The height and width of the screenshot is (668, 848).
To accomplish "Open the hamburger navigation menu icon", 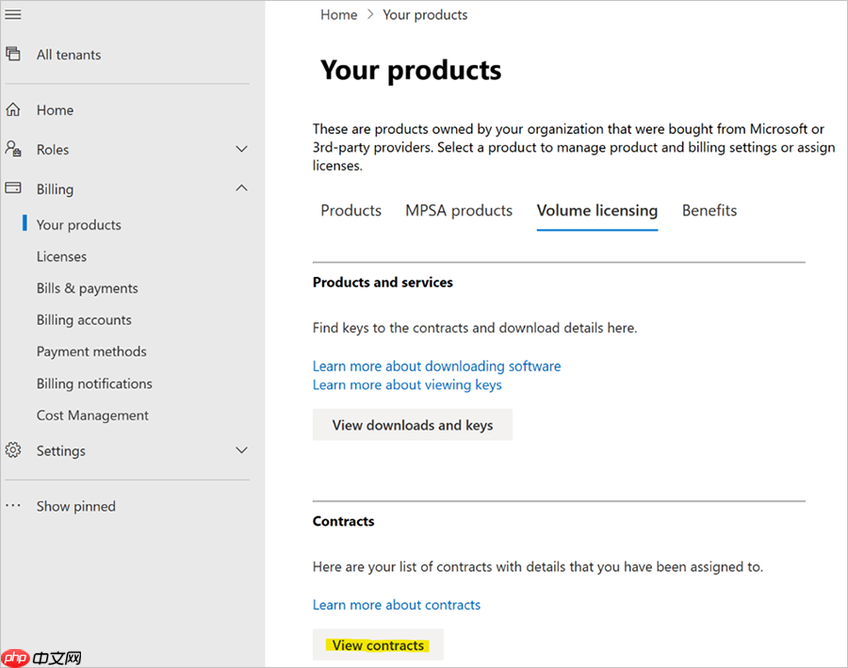I will click(x=13, y=15).
